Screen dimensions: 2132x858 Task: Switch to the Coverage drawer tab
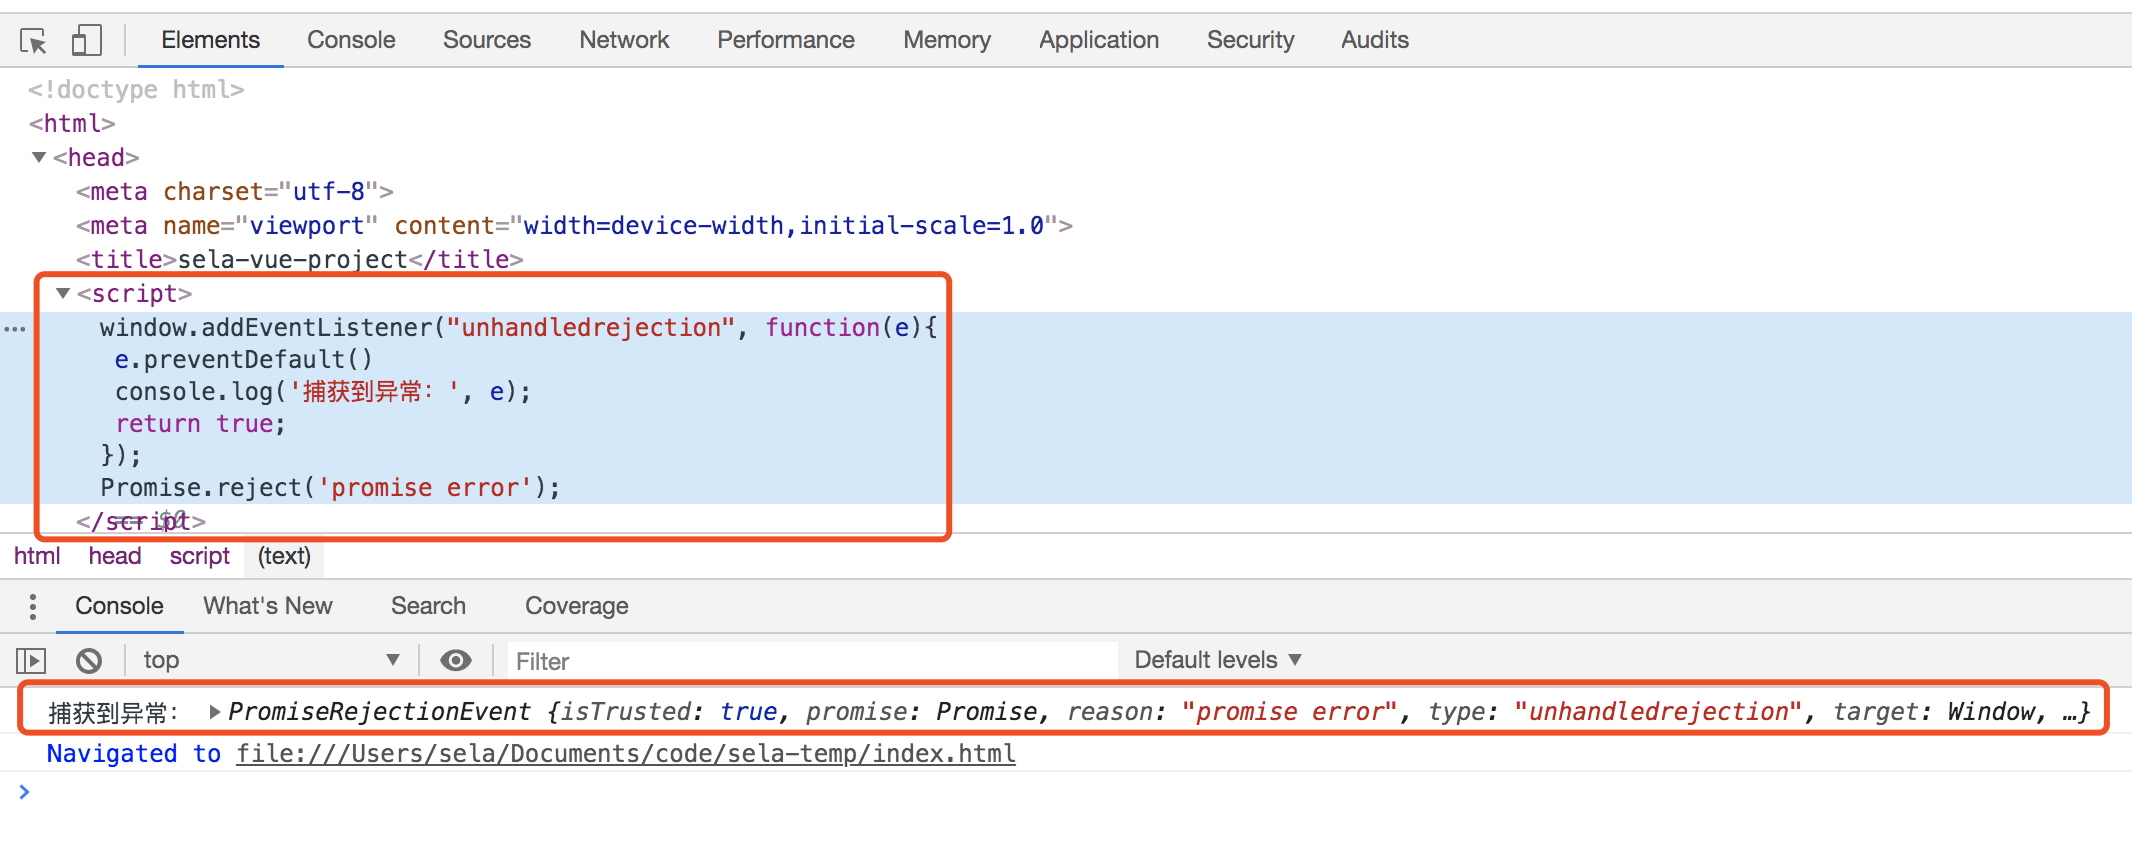point(576,606)
